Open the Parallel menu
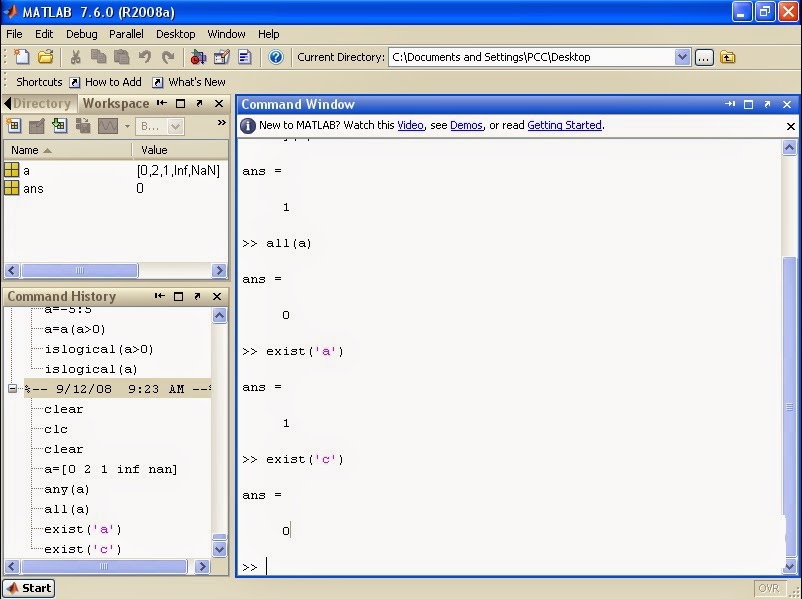Screen dimensions: 802x599 point(126,34)
